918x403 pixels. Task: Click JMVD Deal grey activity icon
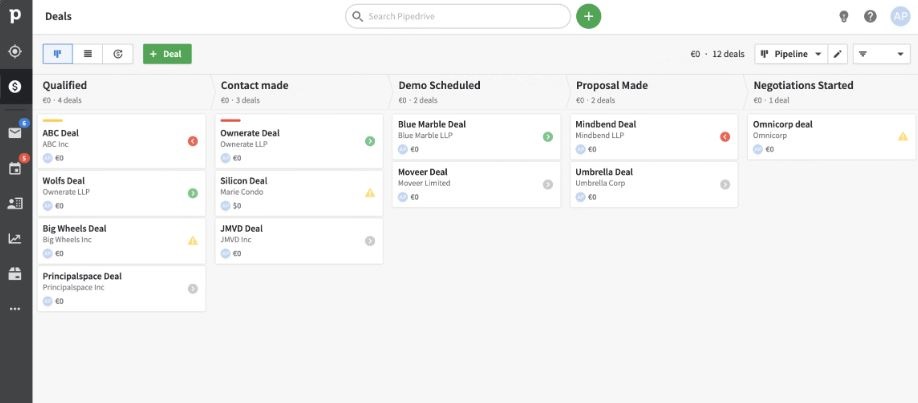(x=370, y=241)
